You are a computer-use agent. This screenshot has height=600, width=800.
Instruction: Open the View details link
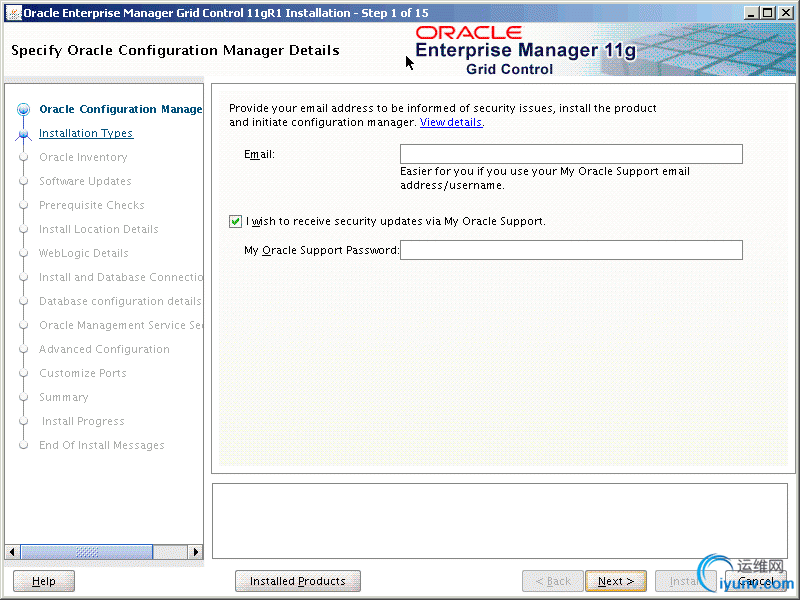[x=451, y=122]
